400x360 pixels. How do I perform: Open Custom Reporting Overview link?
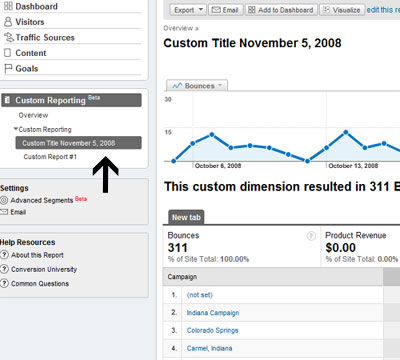33,115
